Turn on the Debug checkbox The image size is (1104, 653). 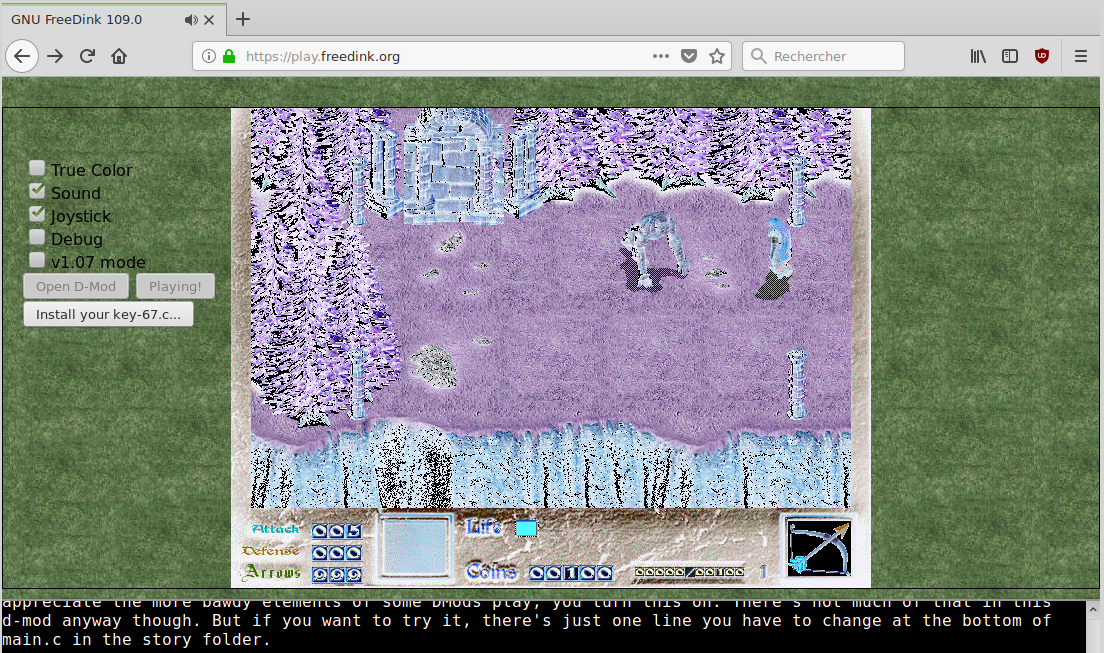click(37, 238)
